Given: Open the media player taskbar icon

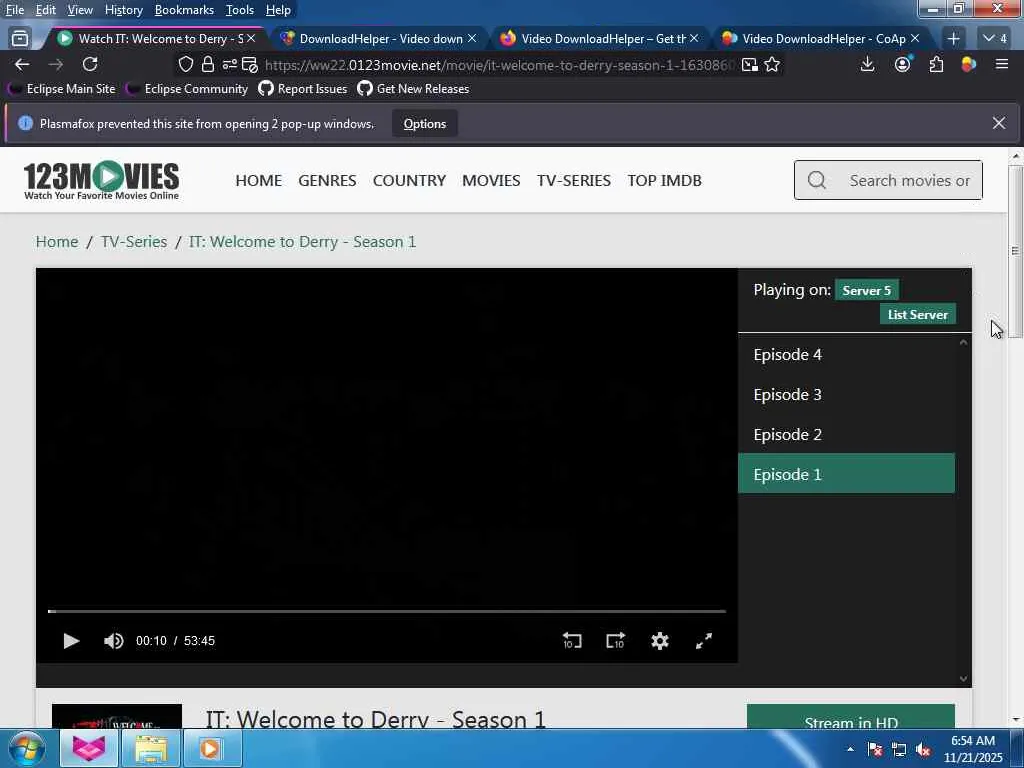Looking at the screenshot, I should click(x=212, y=748).
